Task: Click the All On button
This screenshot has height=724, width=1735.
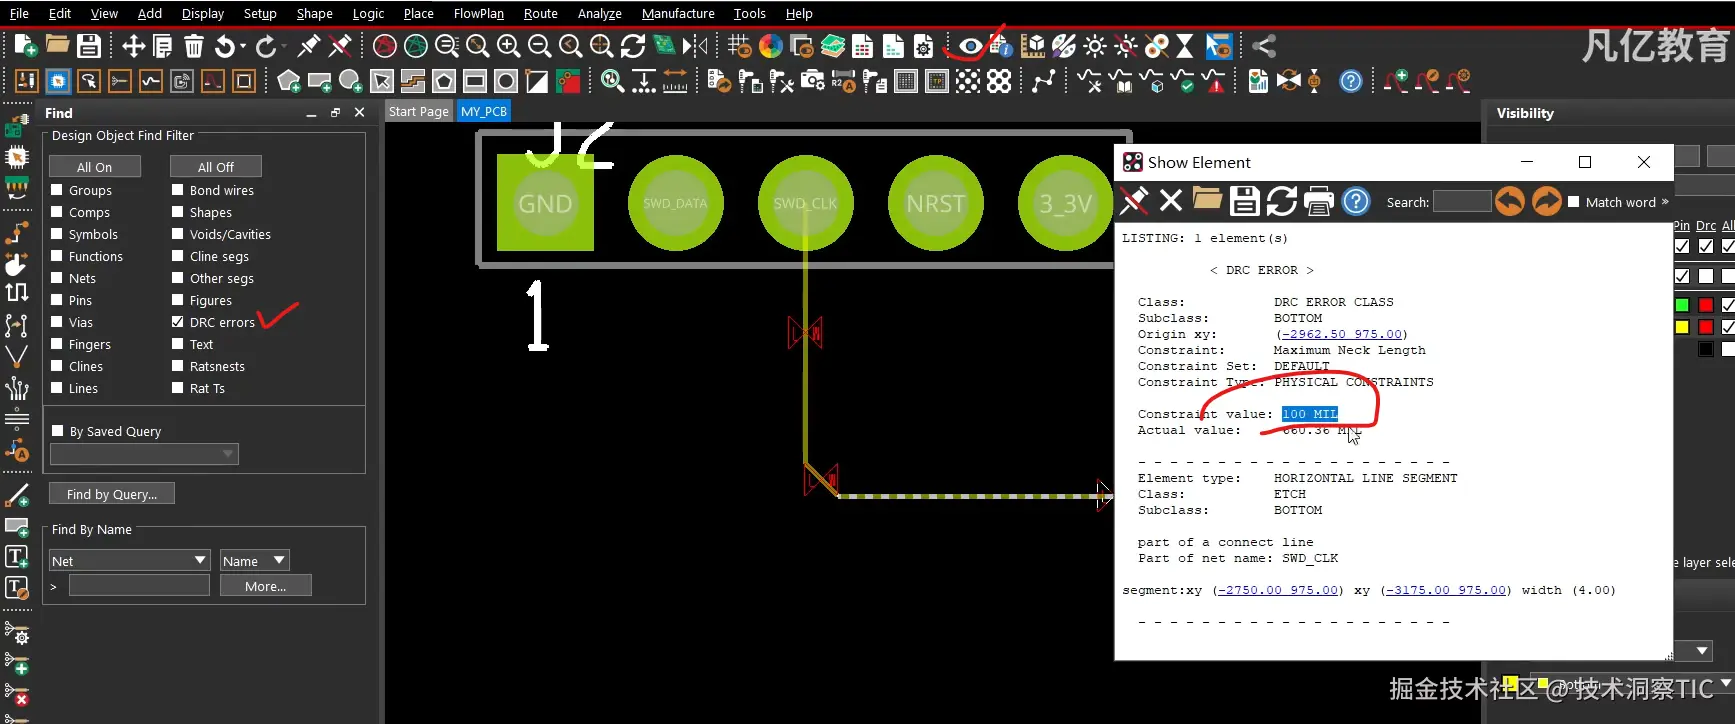Action: coord(95,167)
